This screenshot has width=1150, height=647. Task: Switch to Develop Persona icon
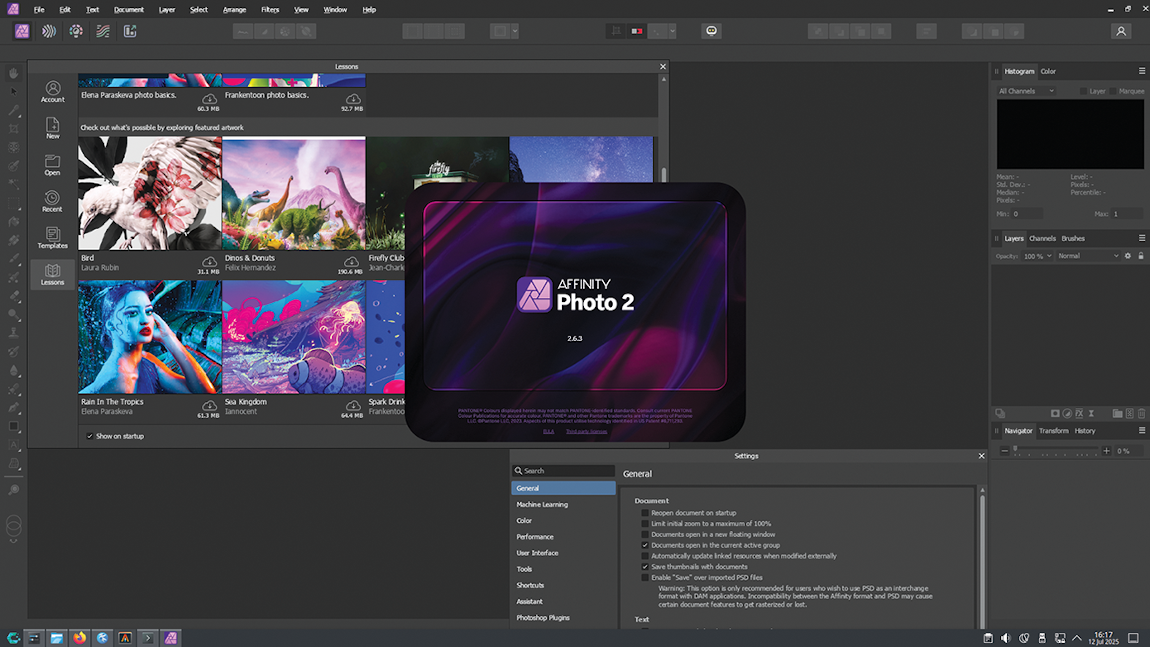coord(76,31)
